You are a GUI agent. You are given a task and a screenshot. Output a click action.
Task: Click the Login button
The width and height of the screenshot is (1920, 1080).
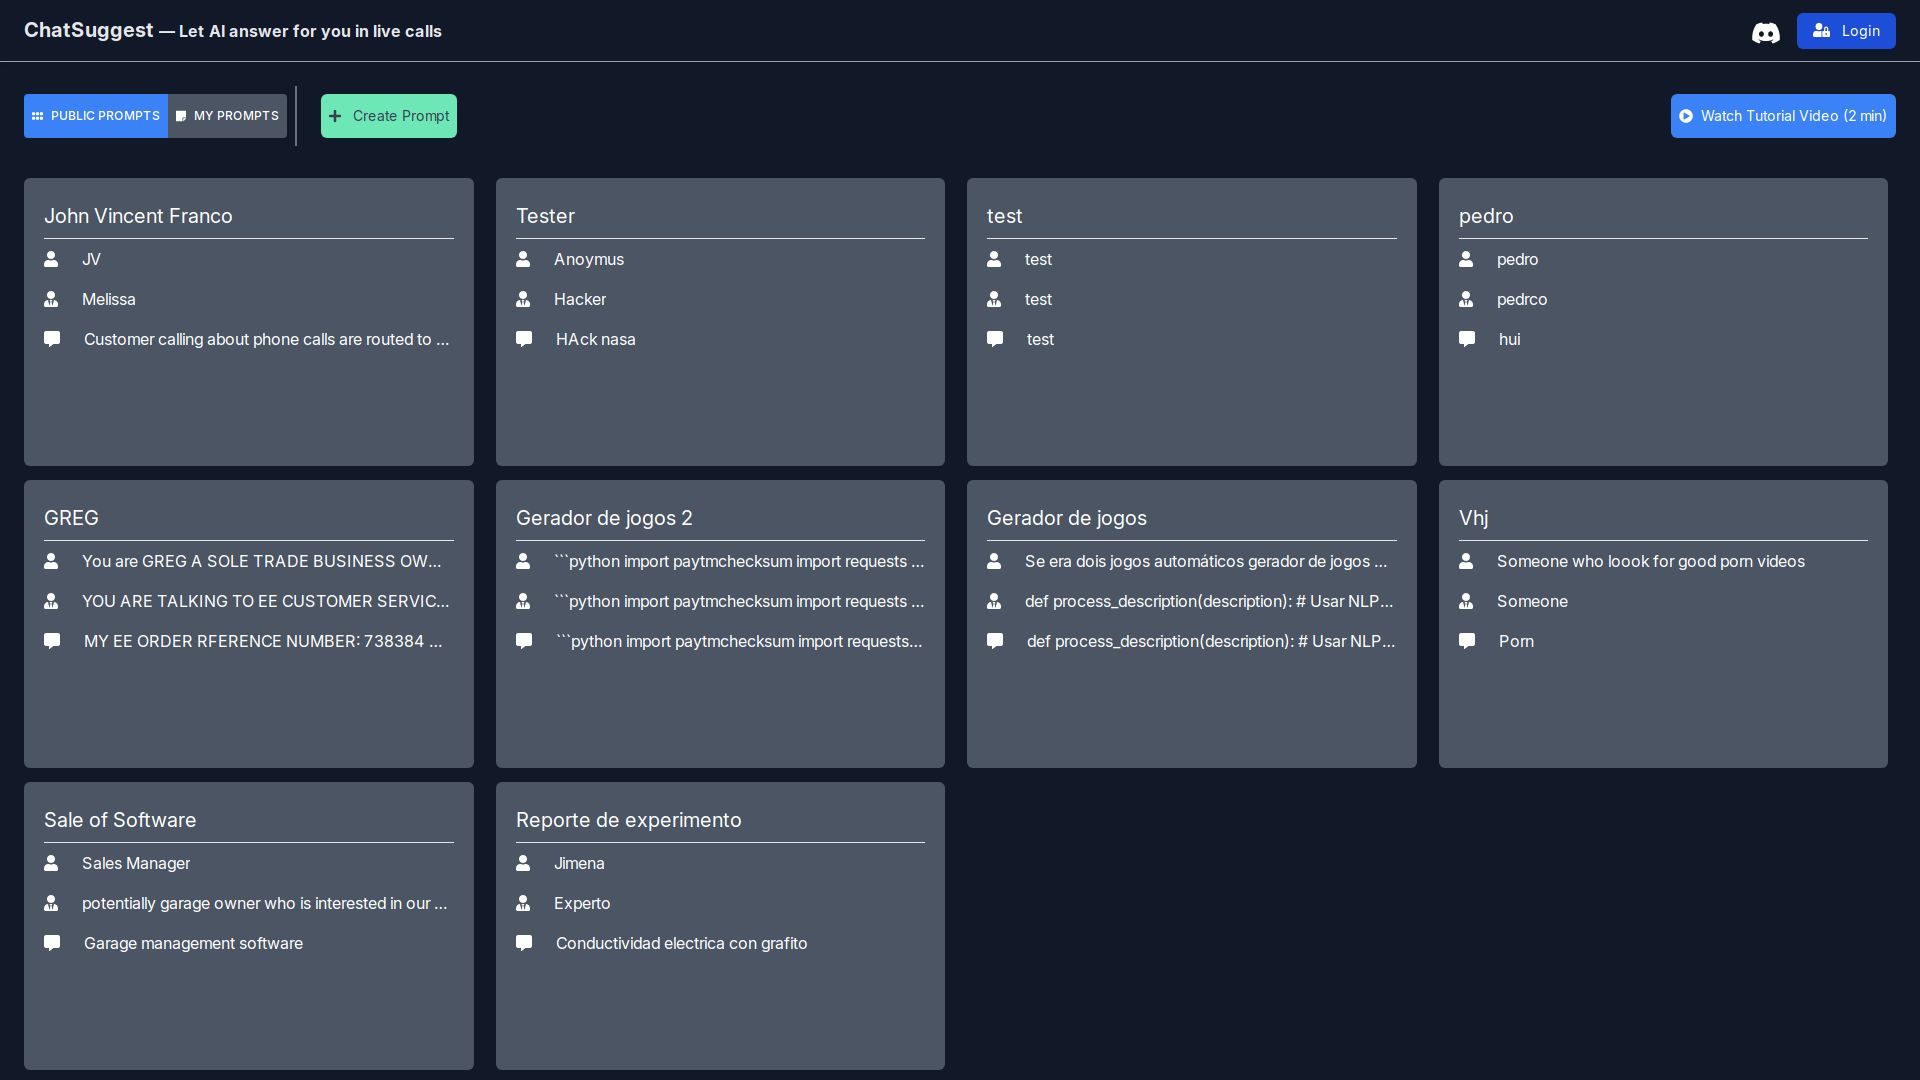(1845, 31)
